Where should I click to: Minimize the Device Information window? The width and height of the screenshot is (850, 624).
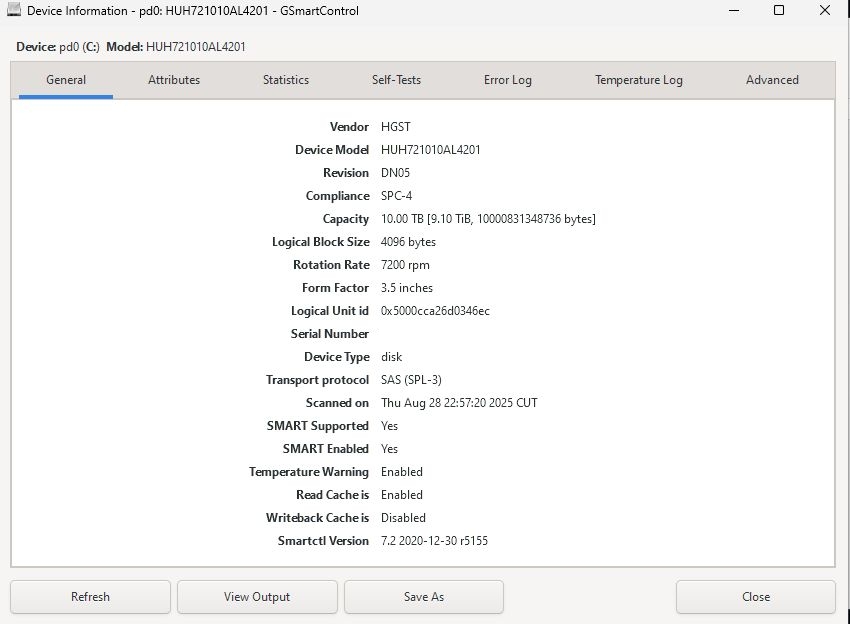pyautogui.click(x=734, y=10)
